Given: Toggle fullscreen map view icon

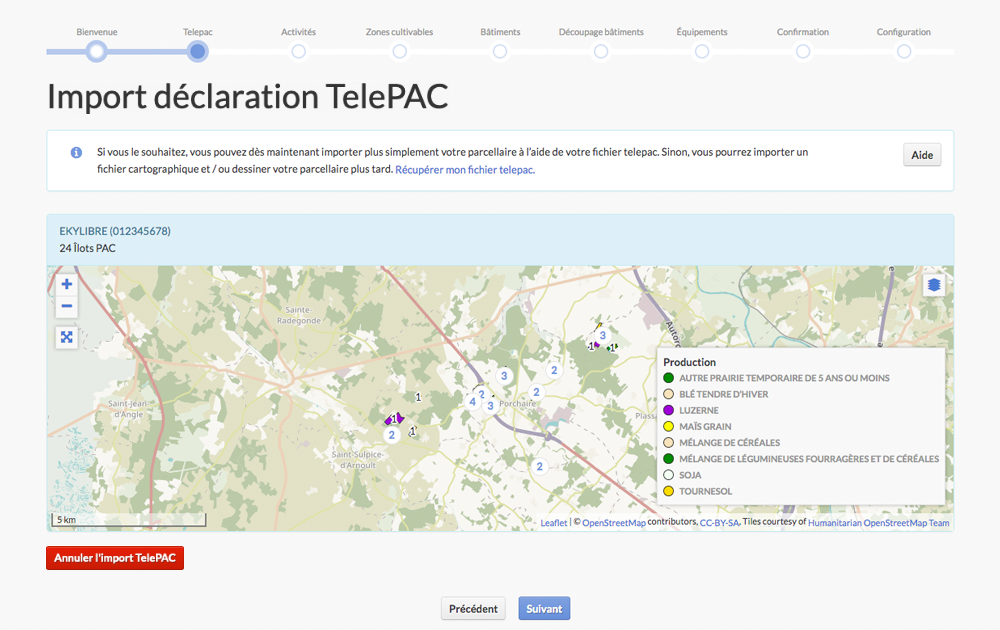Looking at the screenshot, I should (66, 337).
